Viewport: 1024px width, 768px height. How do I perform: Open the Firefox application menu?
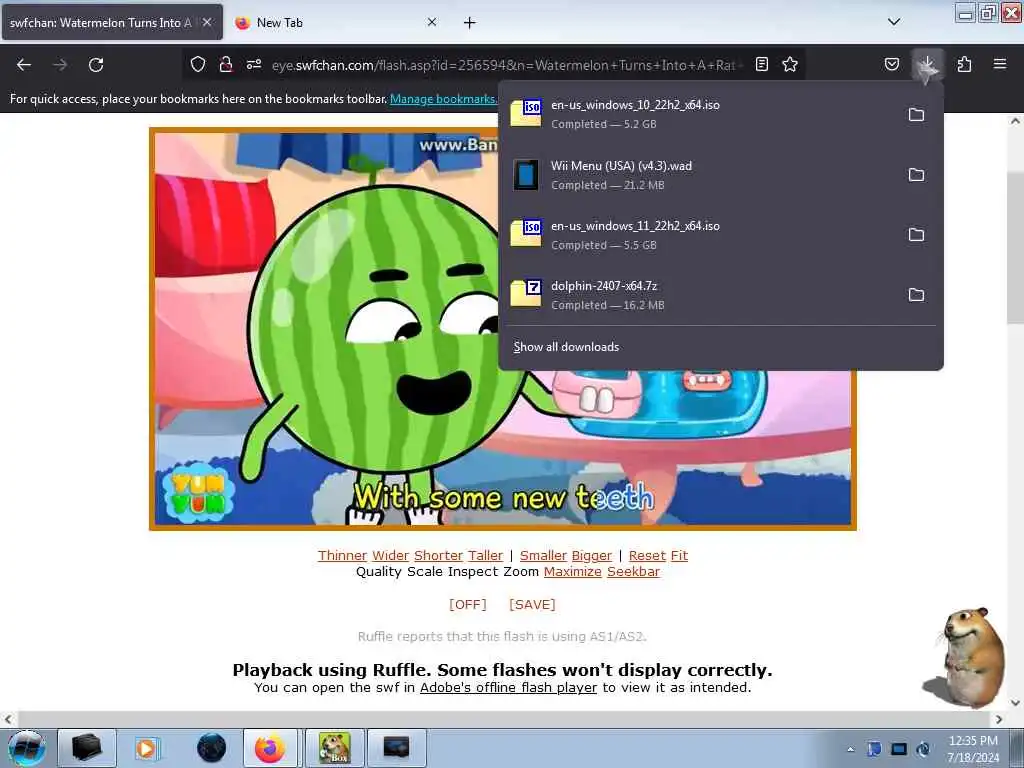click(x=1000, y=64)
